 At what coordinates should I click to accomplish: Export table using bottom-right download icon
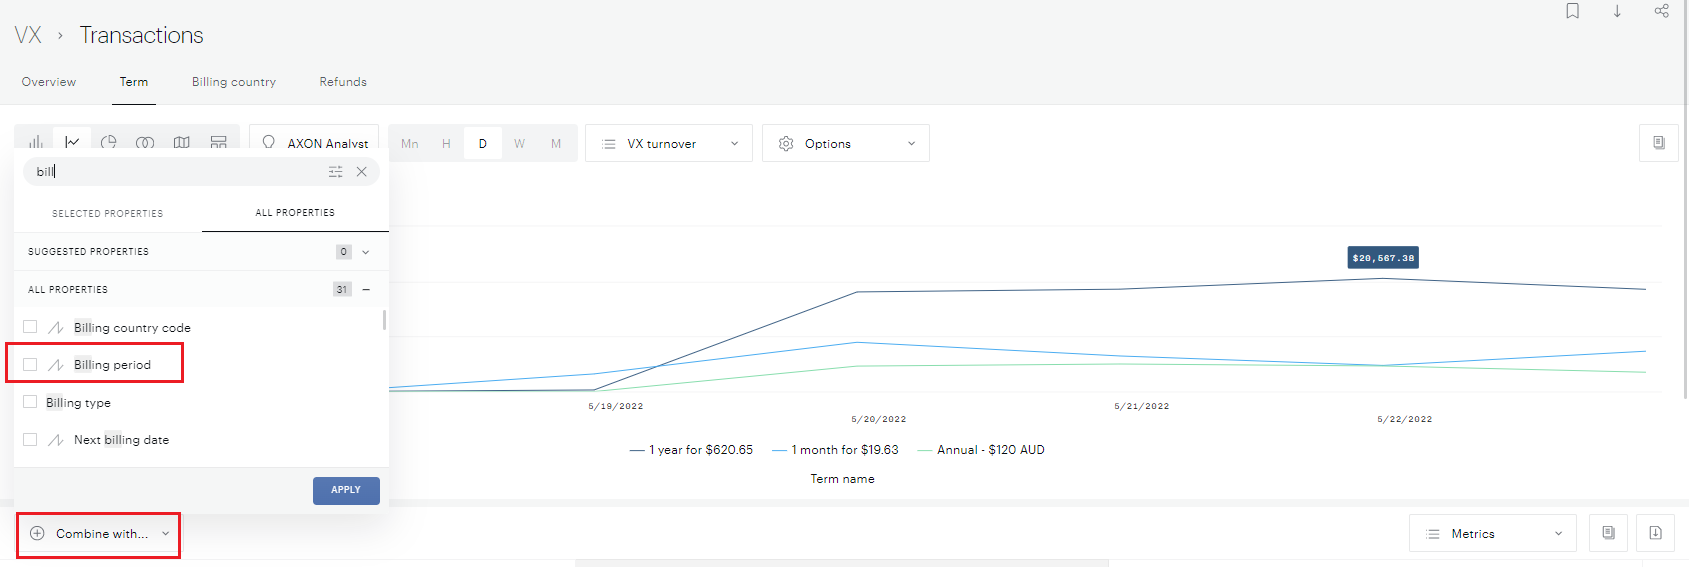(1655, 533)
